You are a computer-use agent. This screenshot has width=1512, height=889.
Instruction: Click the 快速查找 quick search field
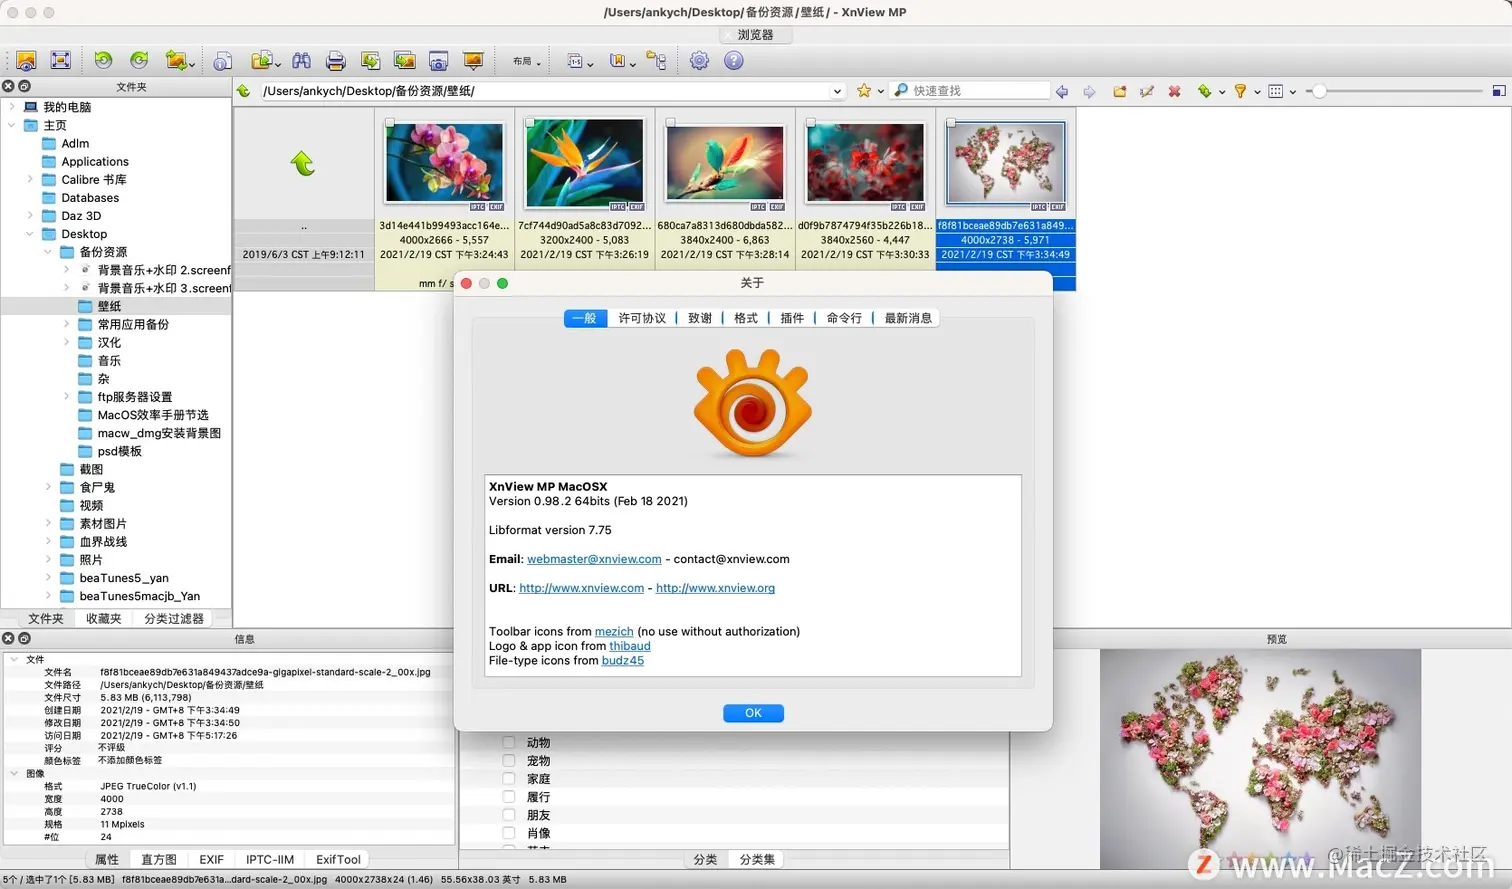[x=972, y=91]
